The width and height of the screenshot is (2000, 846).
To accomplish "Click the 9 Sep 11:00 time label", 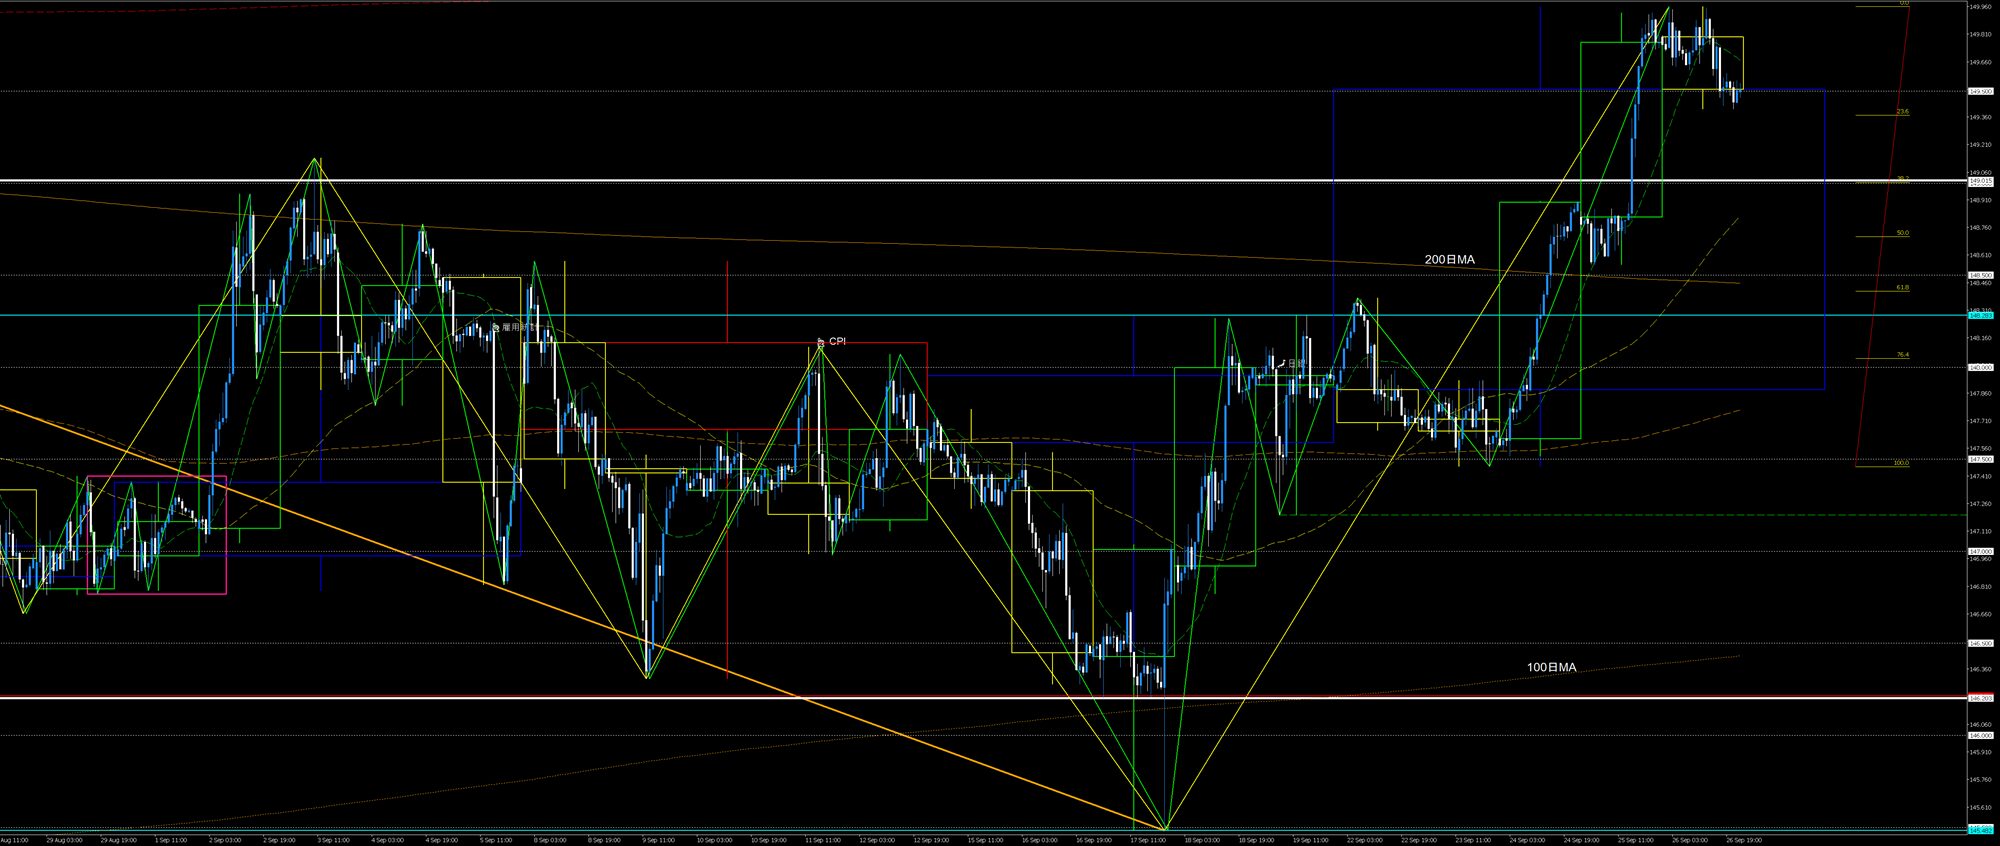I will click(657, 840).
